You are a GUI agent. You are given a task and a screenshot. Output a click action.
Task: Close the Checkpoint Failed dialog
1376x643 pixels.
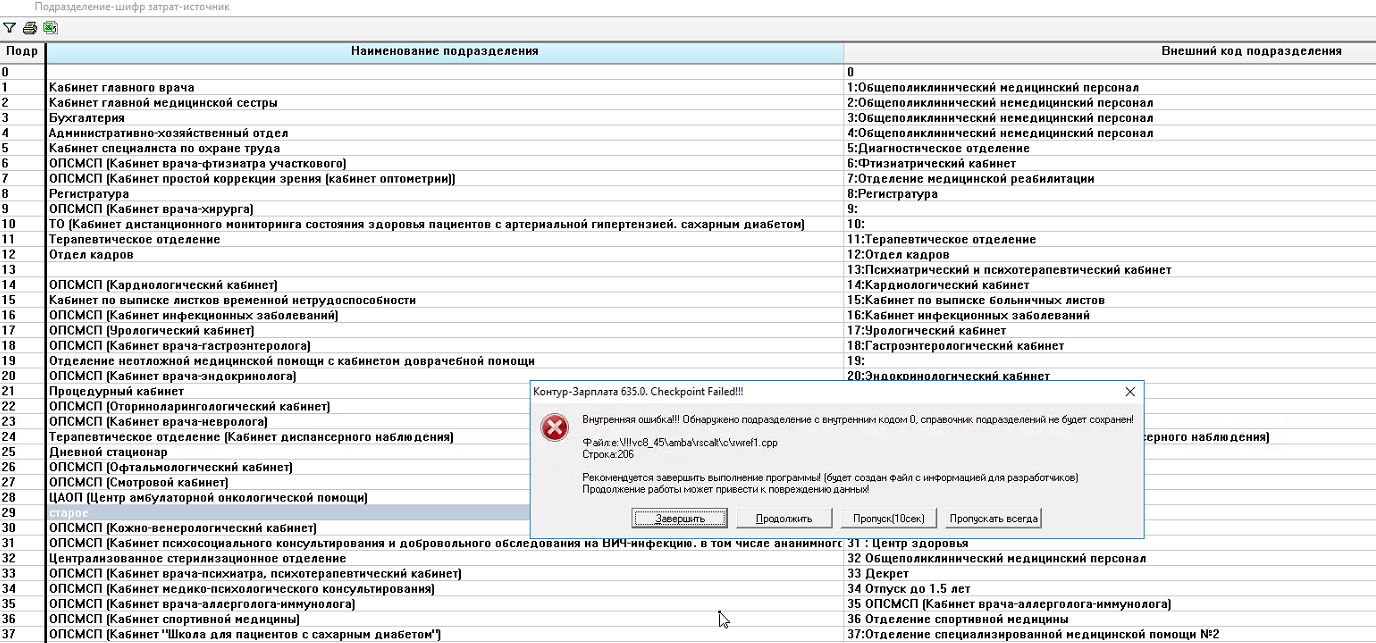point(1130,392)
